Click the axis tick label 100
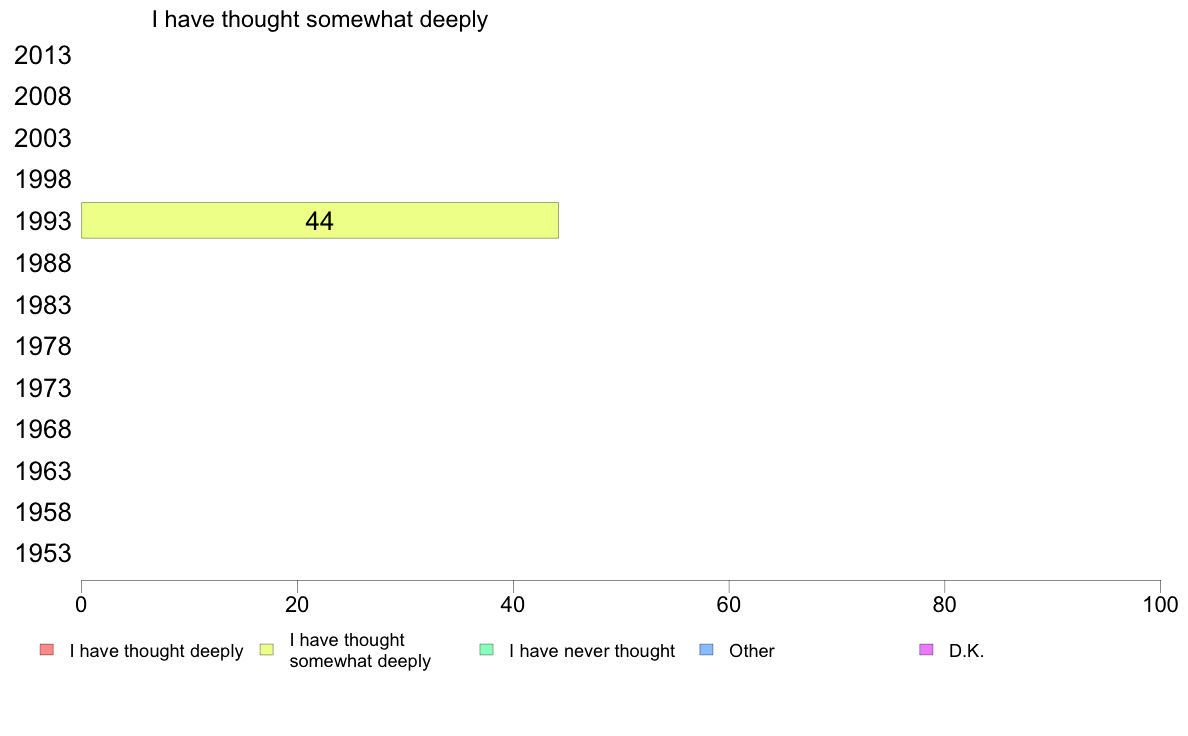Screen dimensions: 1188x736 pyautogui.click(x=1160, y=604)
